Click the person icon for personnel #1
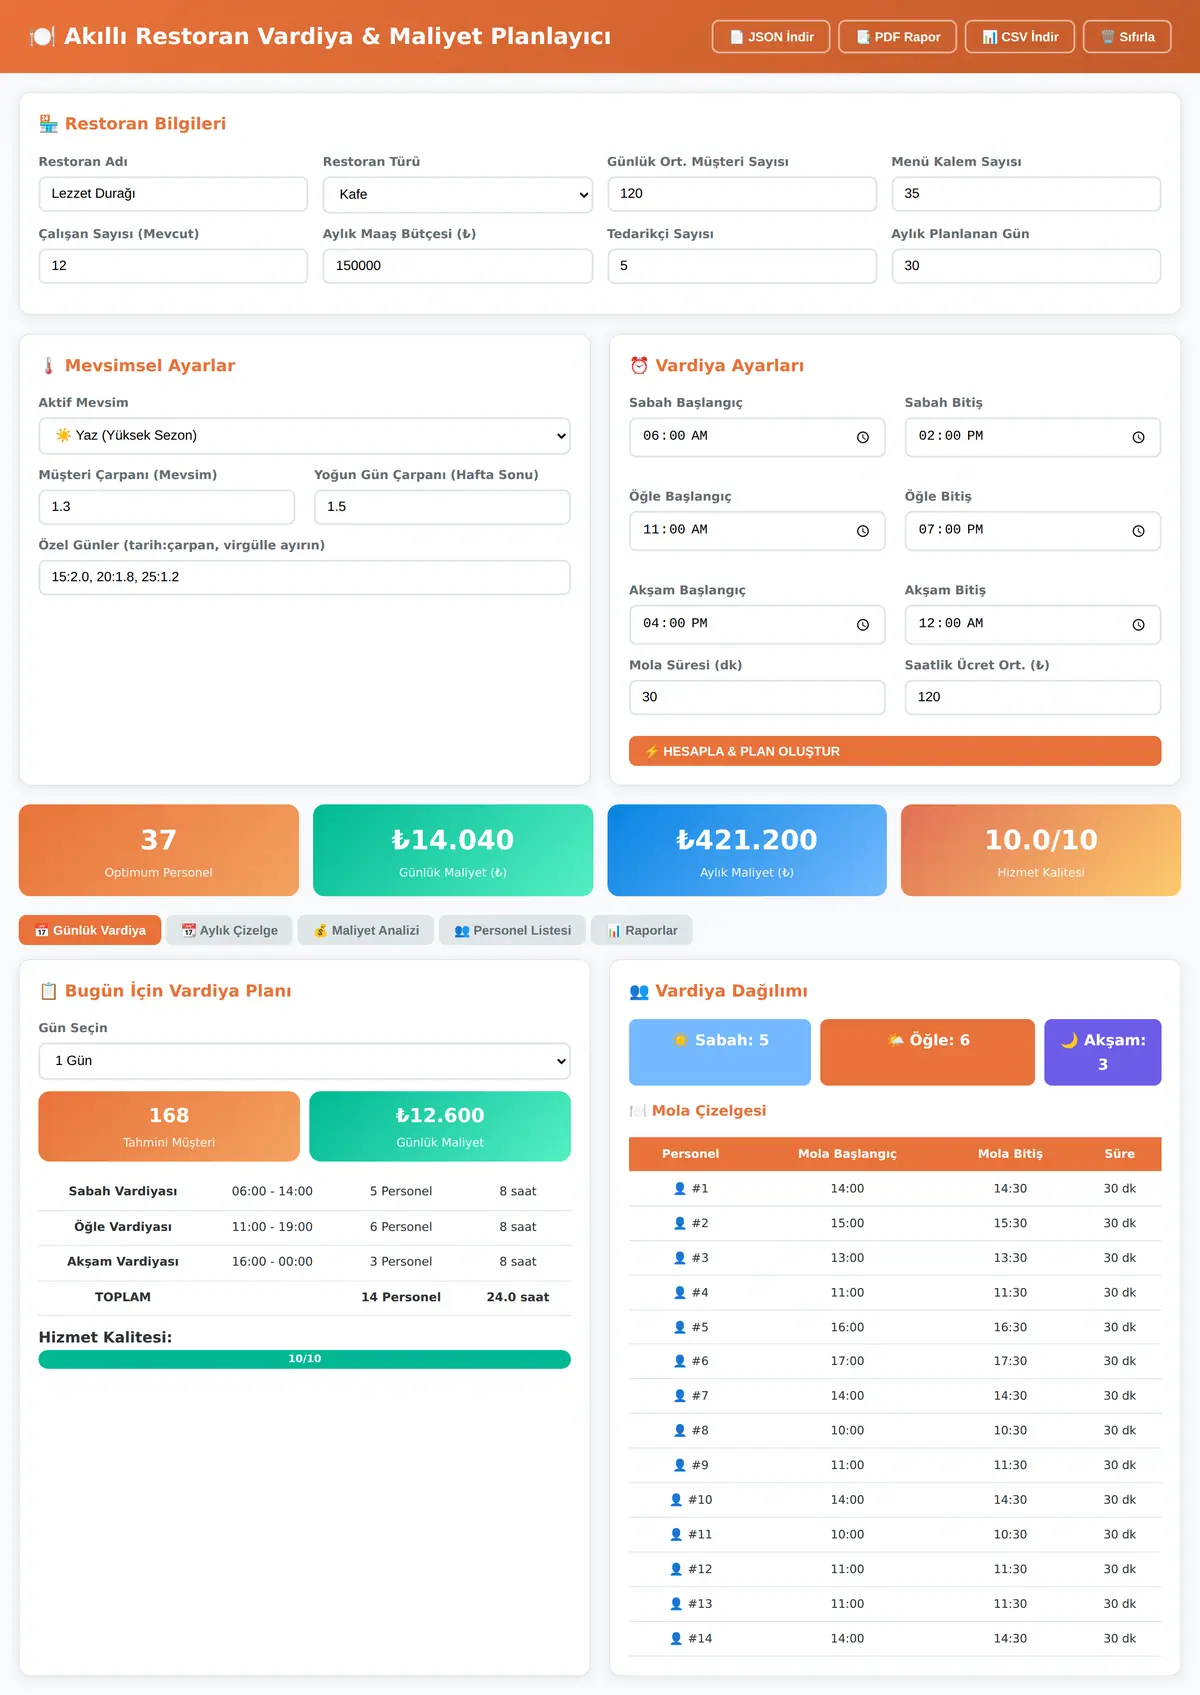Viewport: 1200px width, 1695px height. 680,1189
